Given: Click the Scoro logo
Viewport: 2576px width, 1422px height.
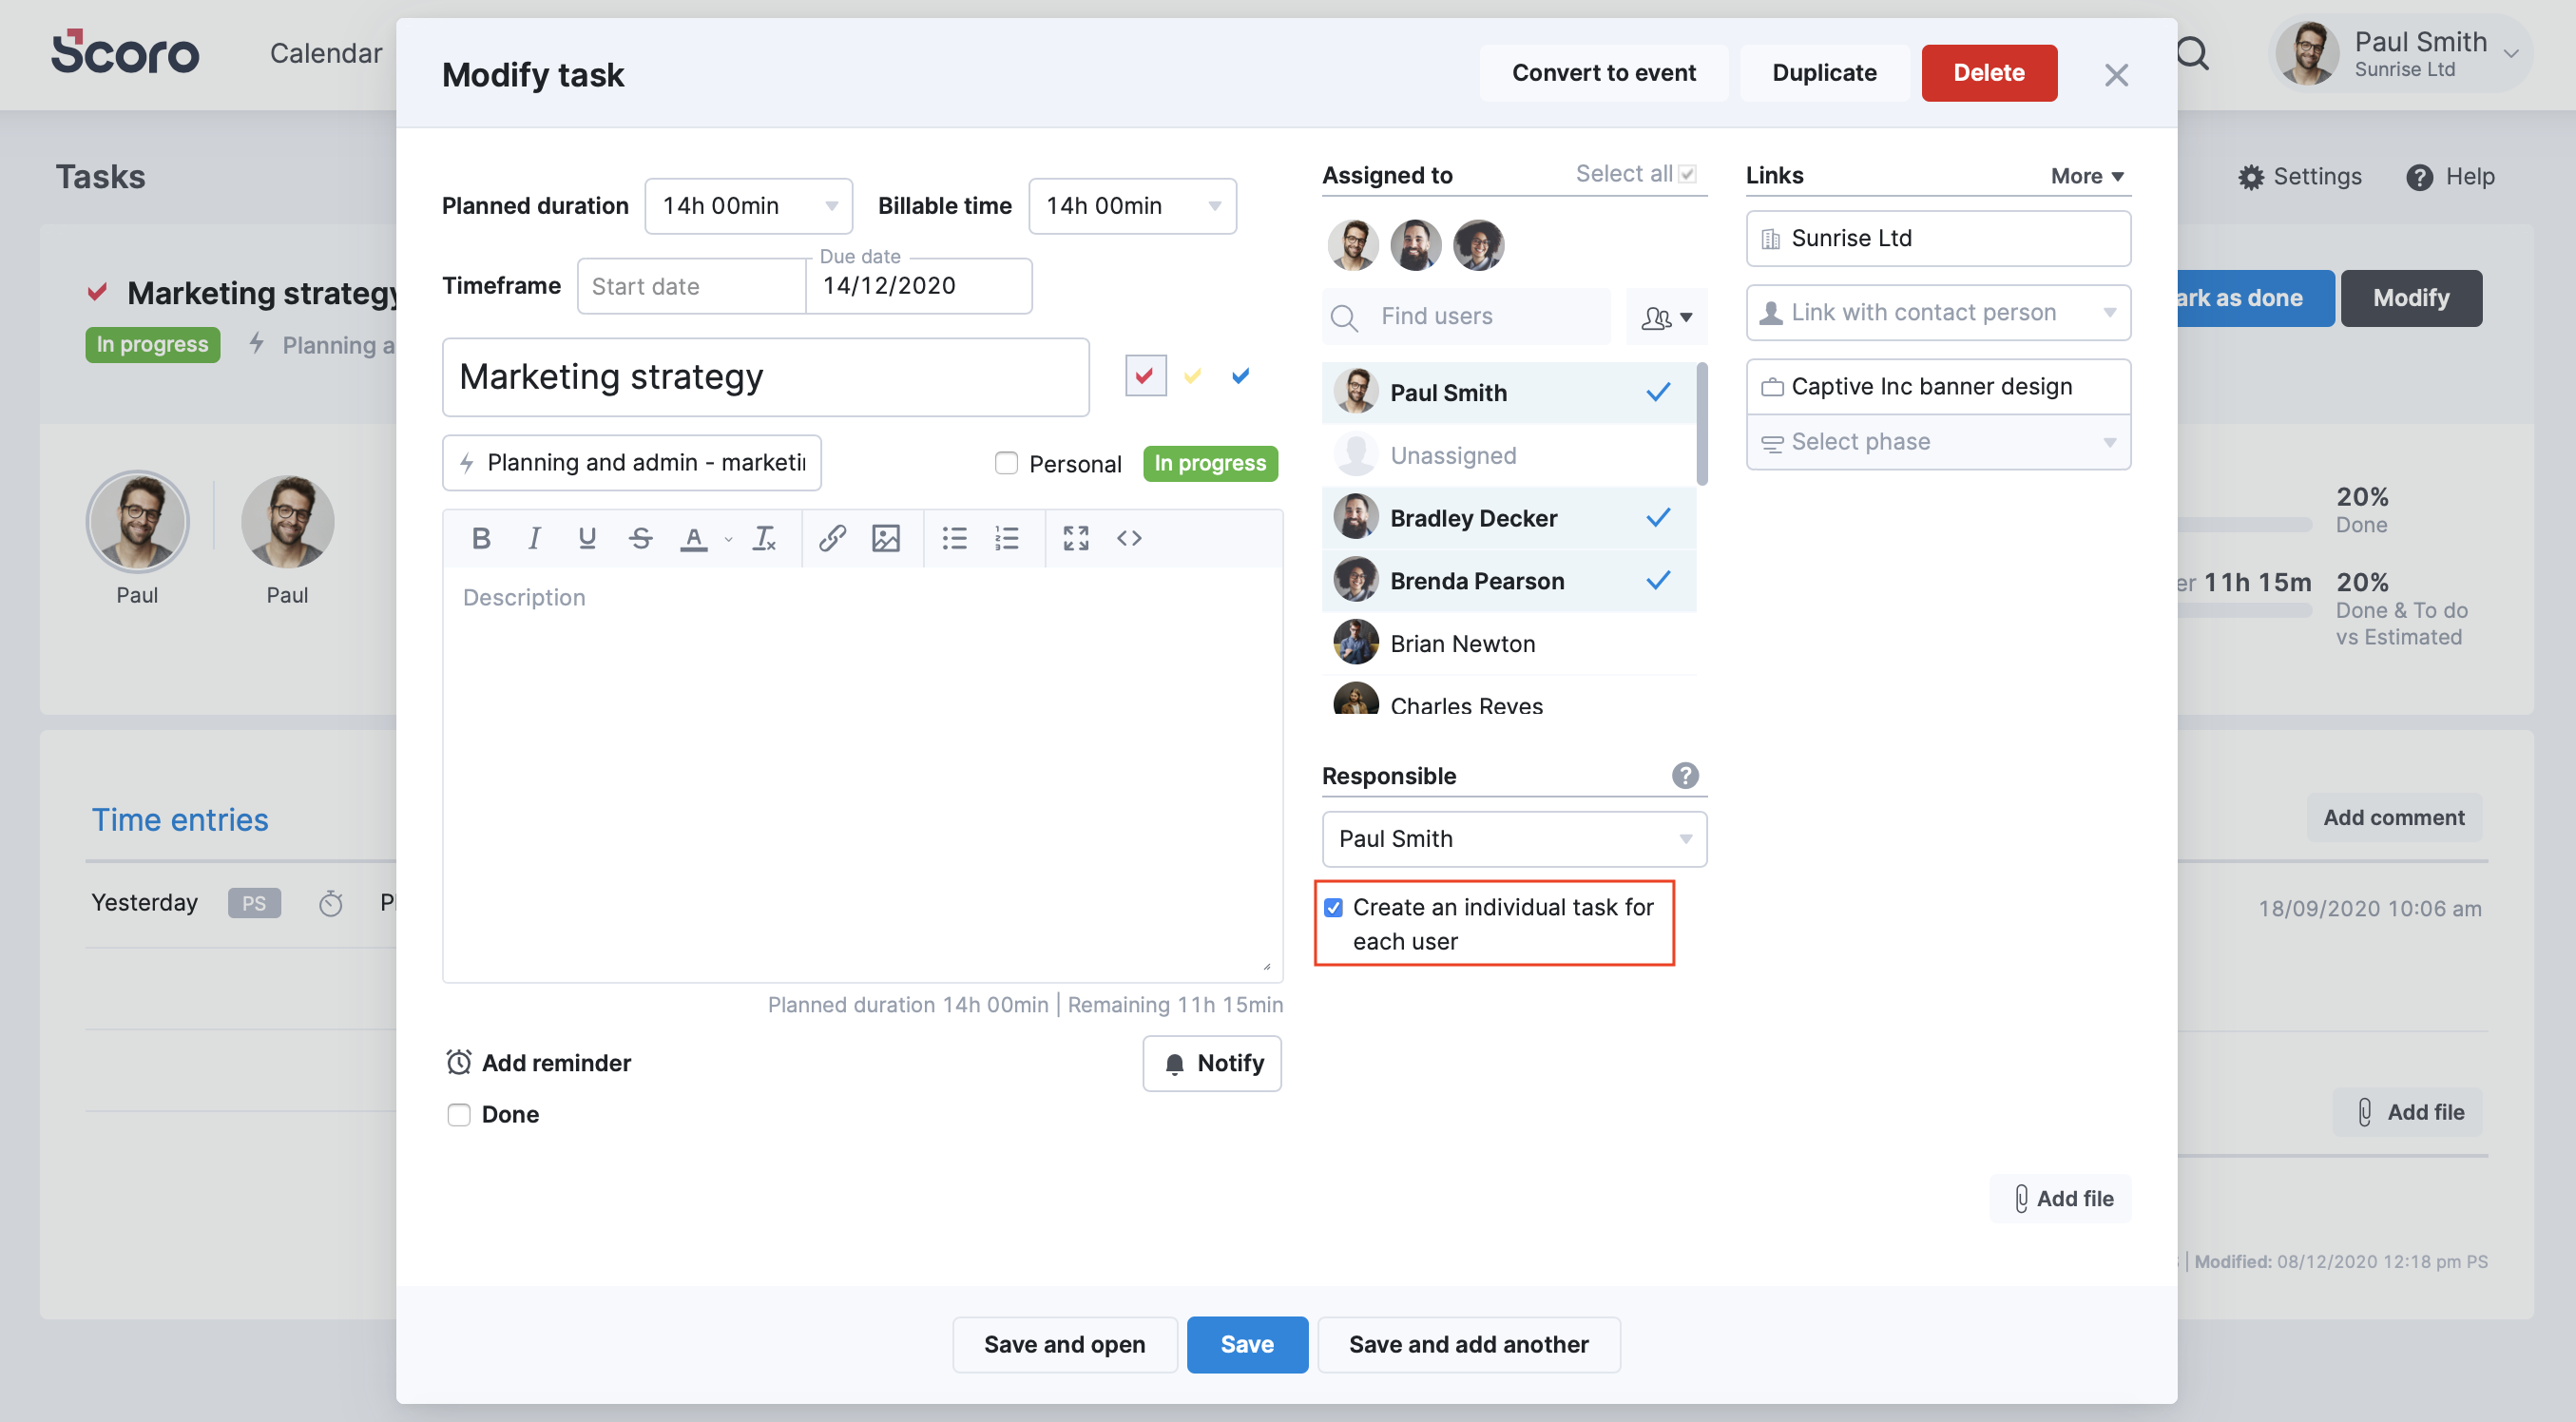Looking at the screenshot, I should click(125, 52).
